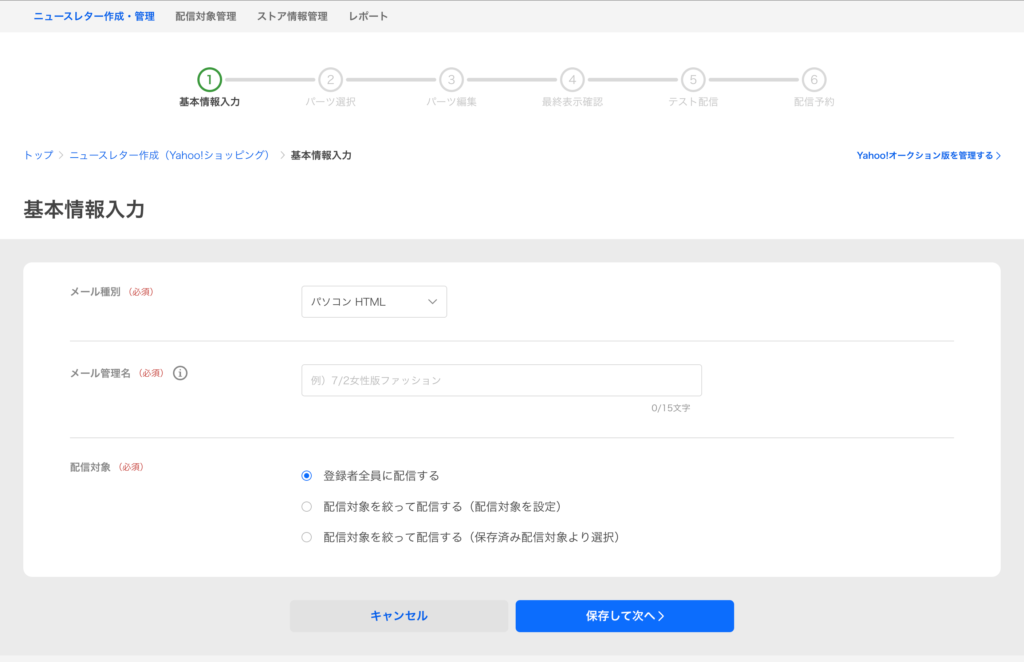Open the パソコン HTML mail type dropdown

coord(374,302)
